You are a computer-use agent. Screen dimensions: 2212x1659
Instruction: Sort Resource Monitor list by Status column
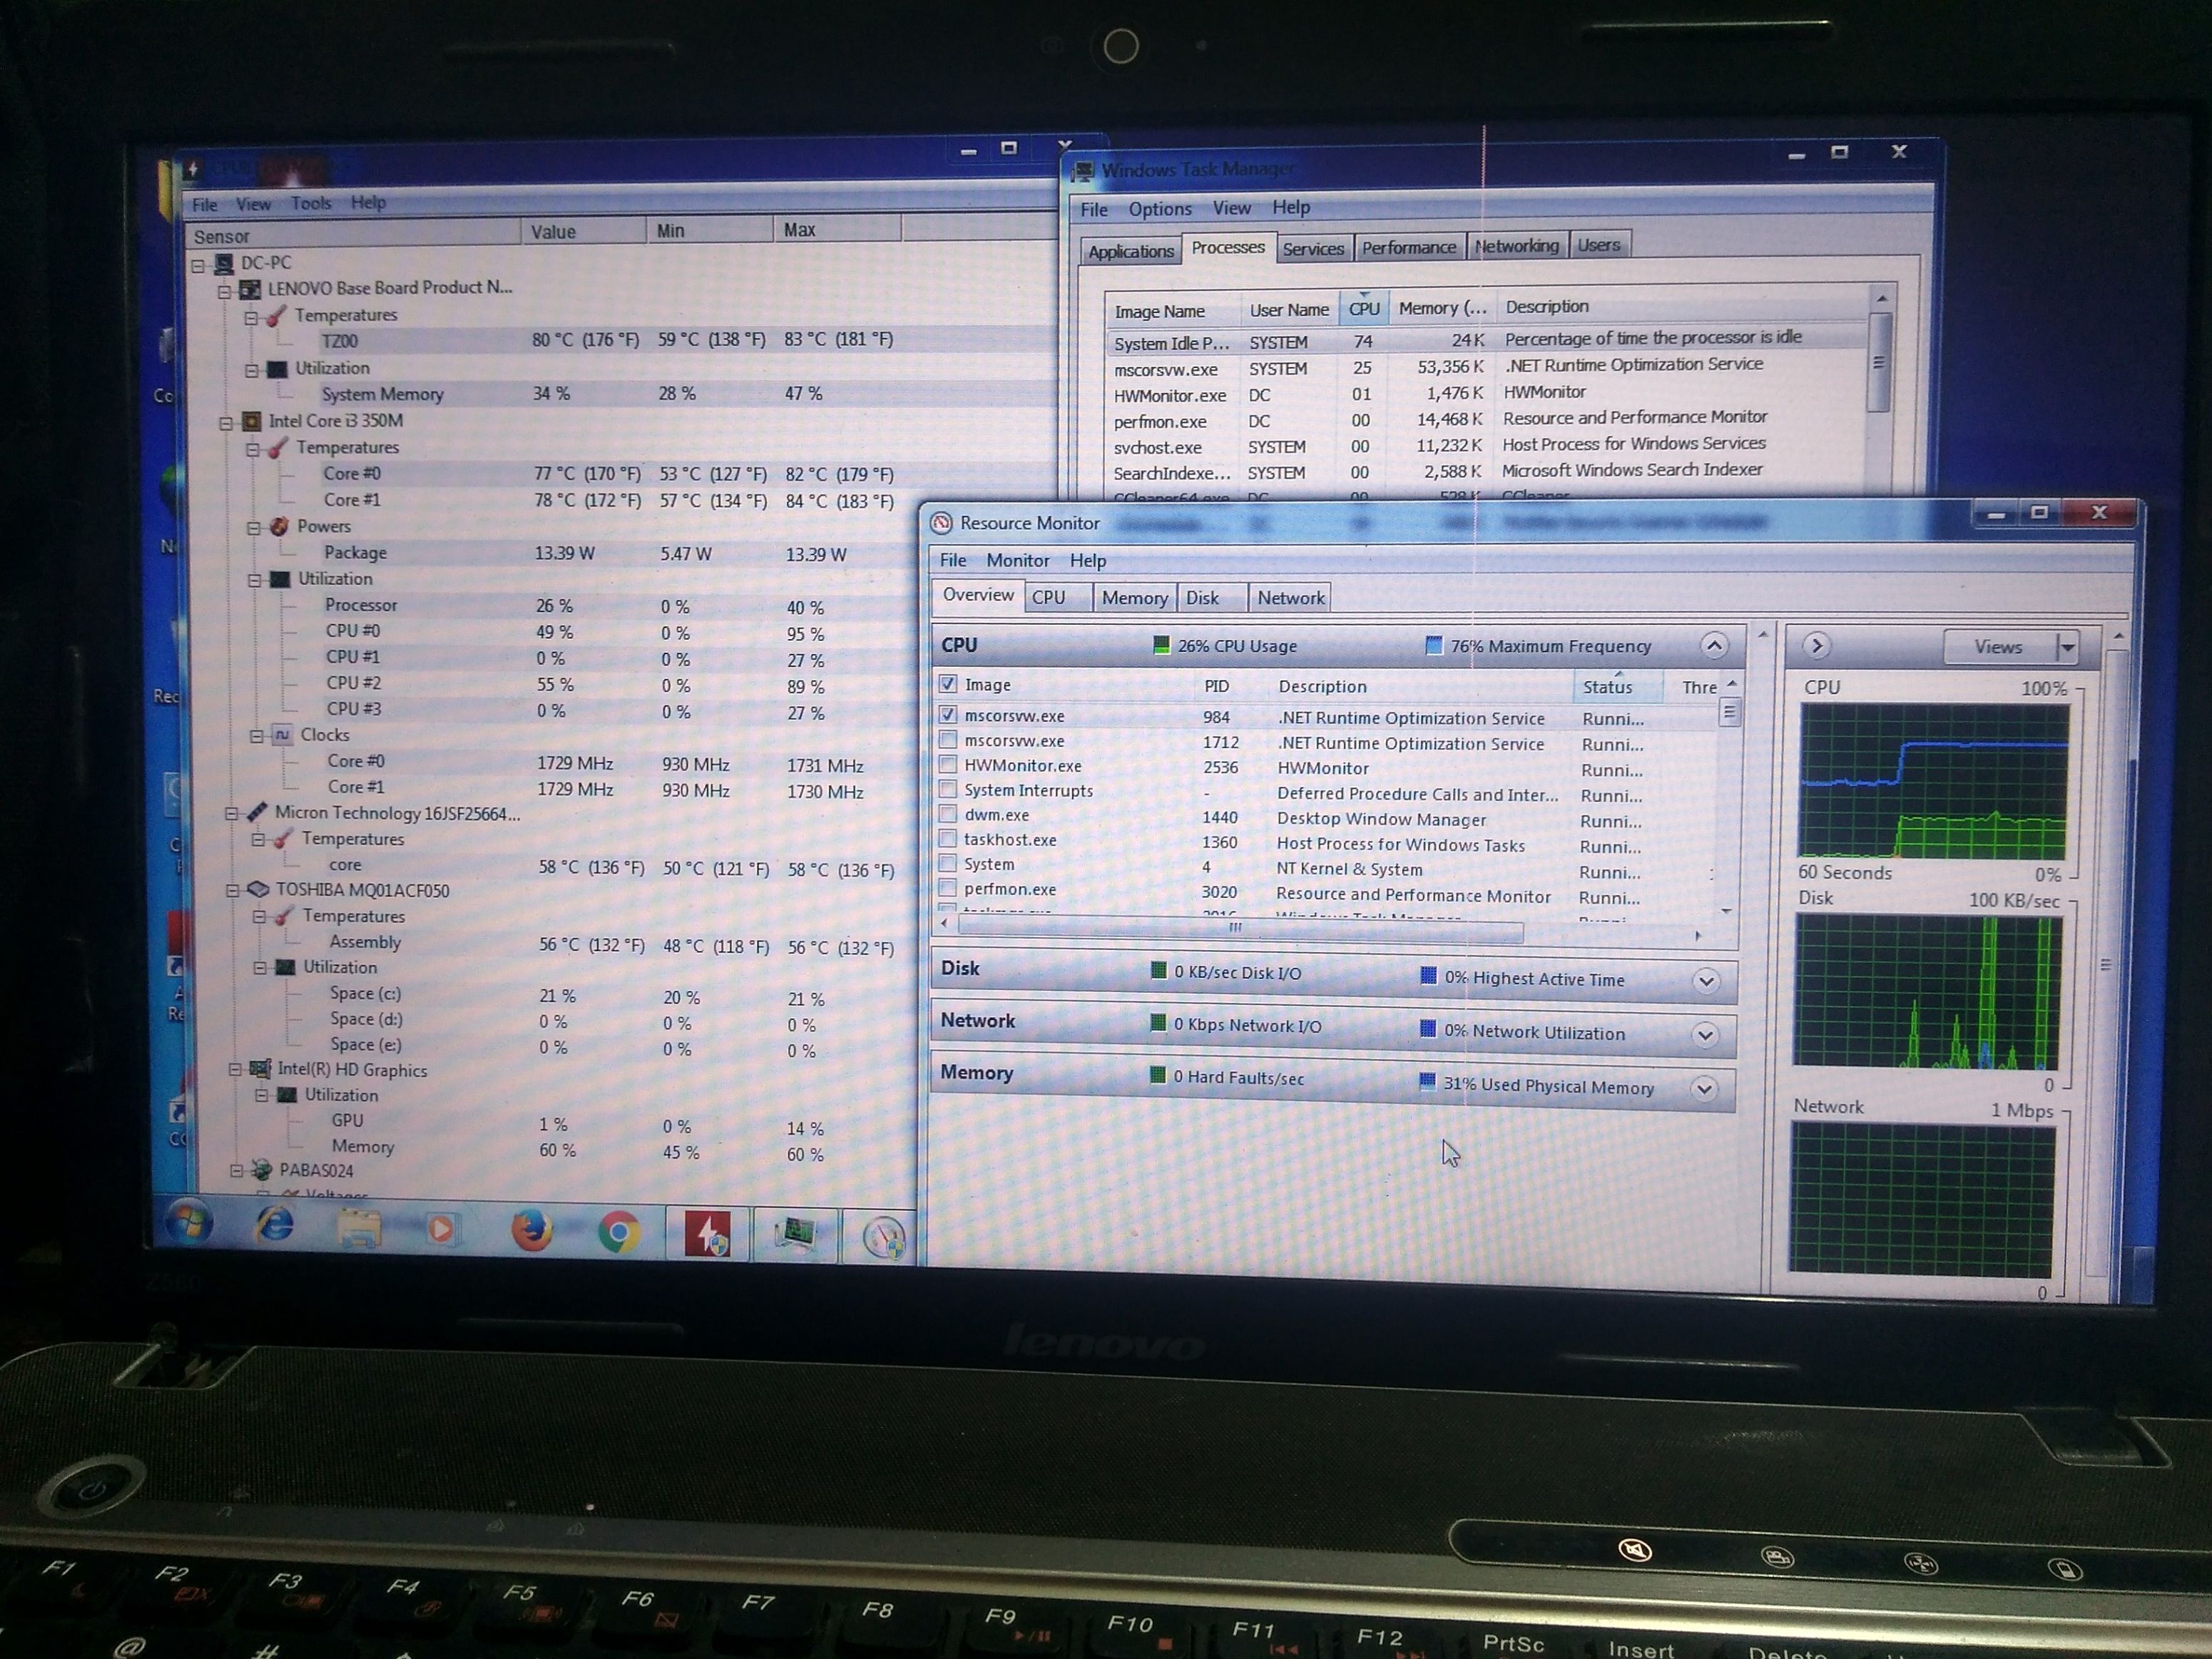[x=1617, y=687]
